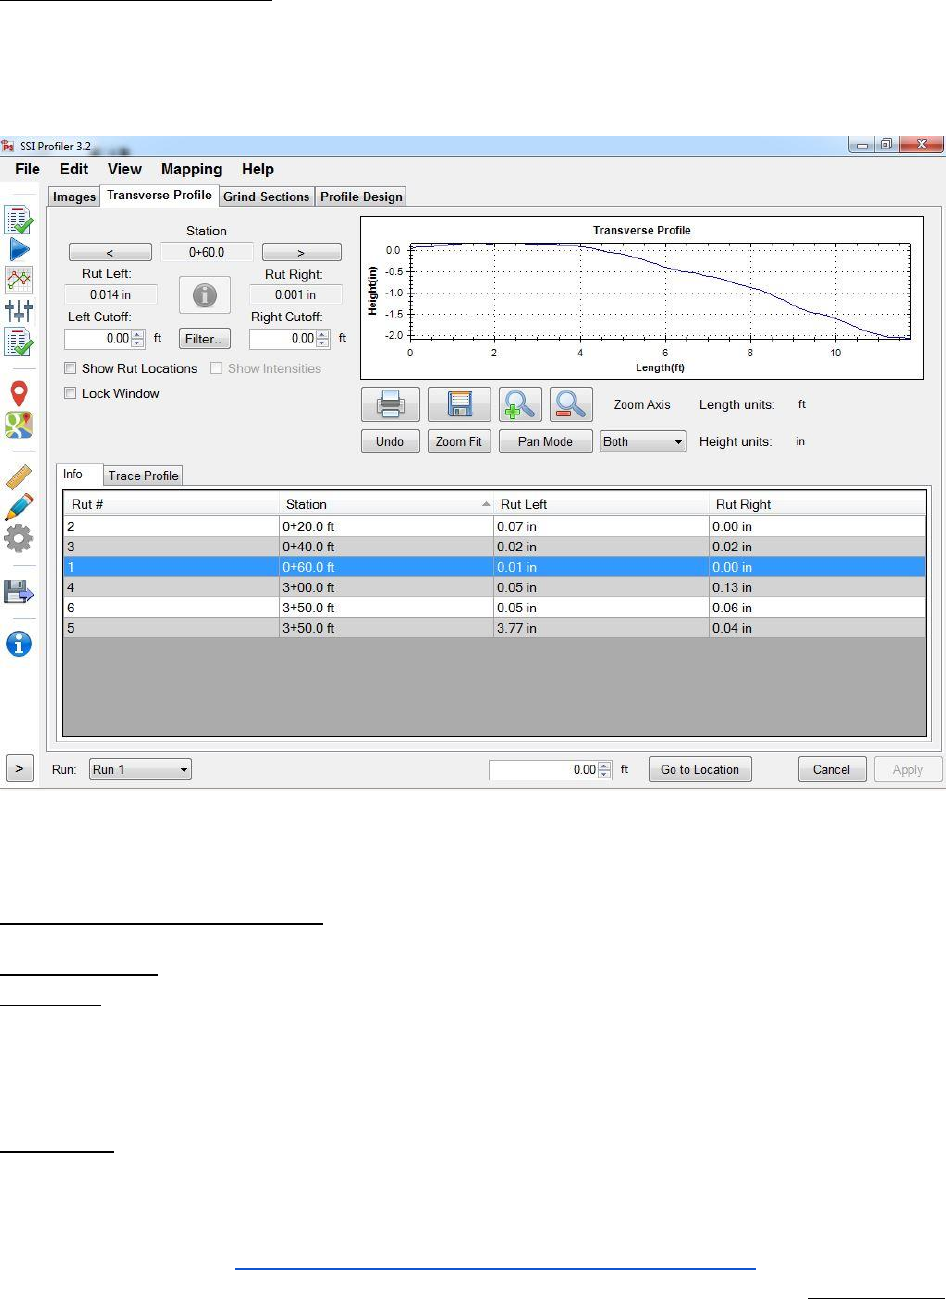The height and width of the screenshot is (1299, 946).
Task: Click the zoom in magnifier icon
Action: (520, 405)
